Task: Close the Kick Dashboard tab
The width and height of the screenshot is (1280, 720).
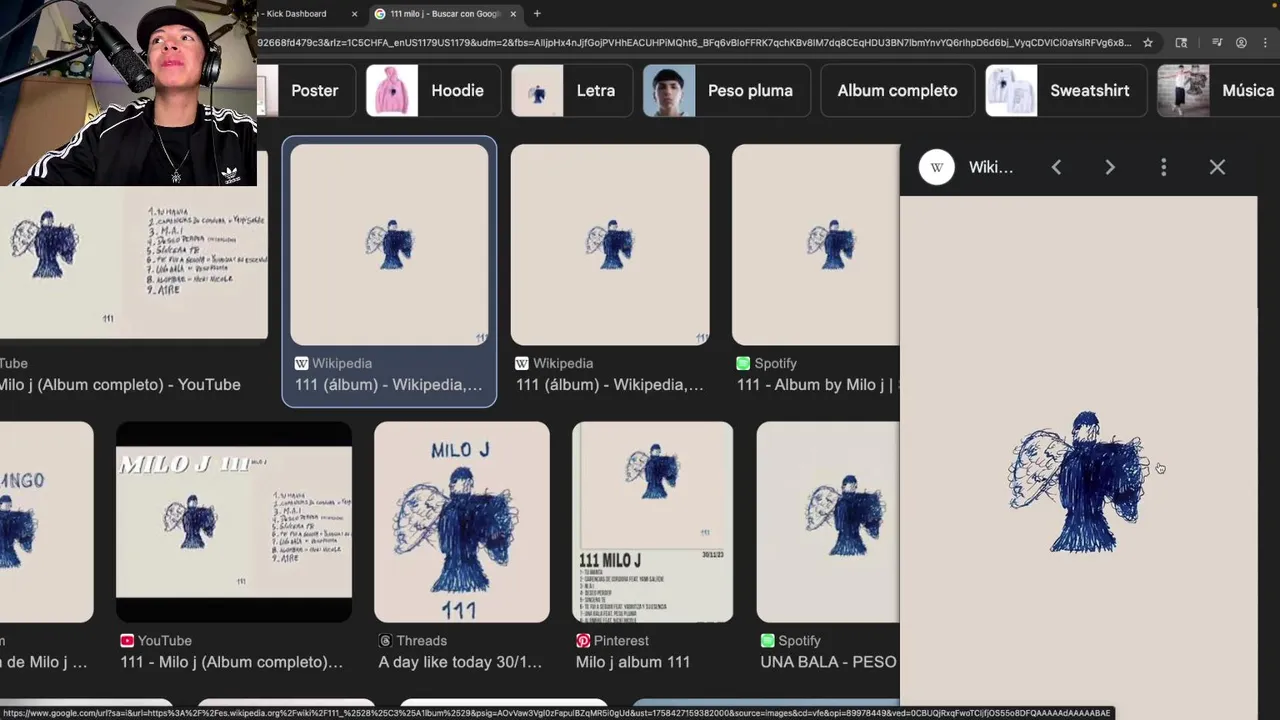Action: 354,14
